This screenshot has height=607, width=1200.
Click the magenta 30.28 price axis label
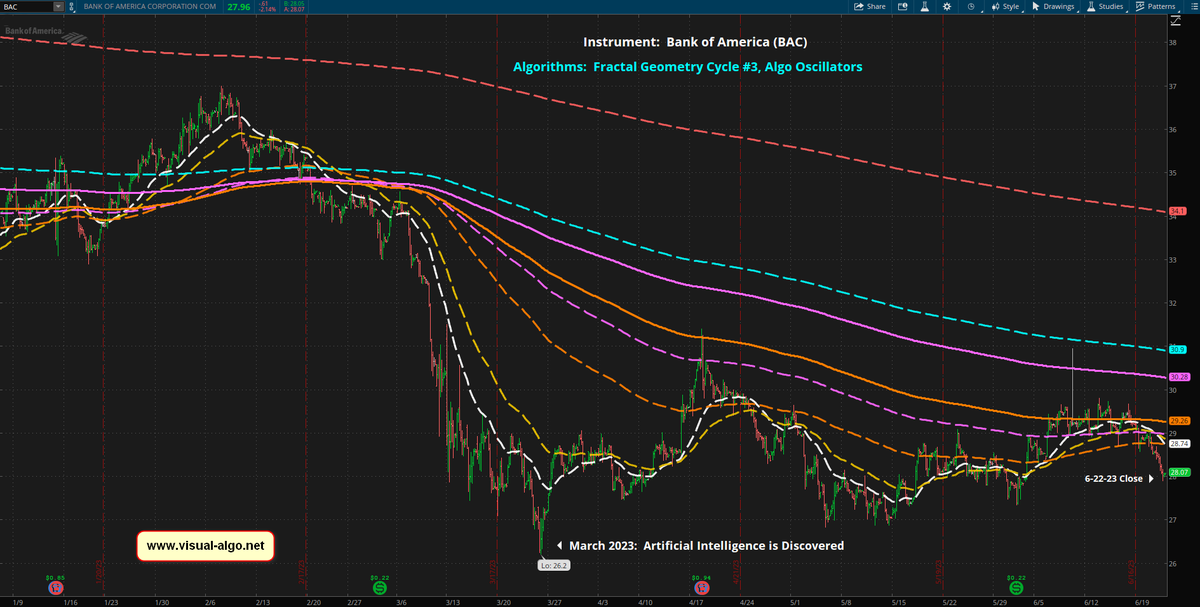1178,377
